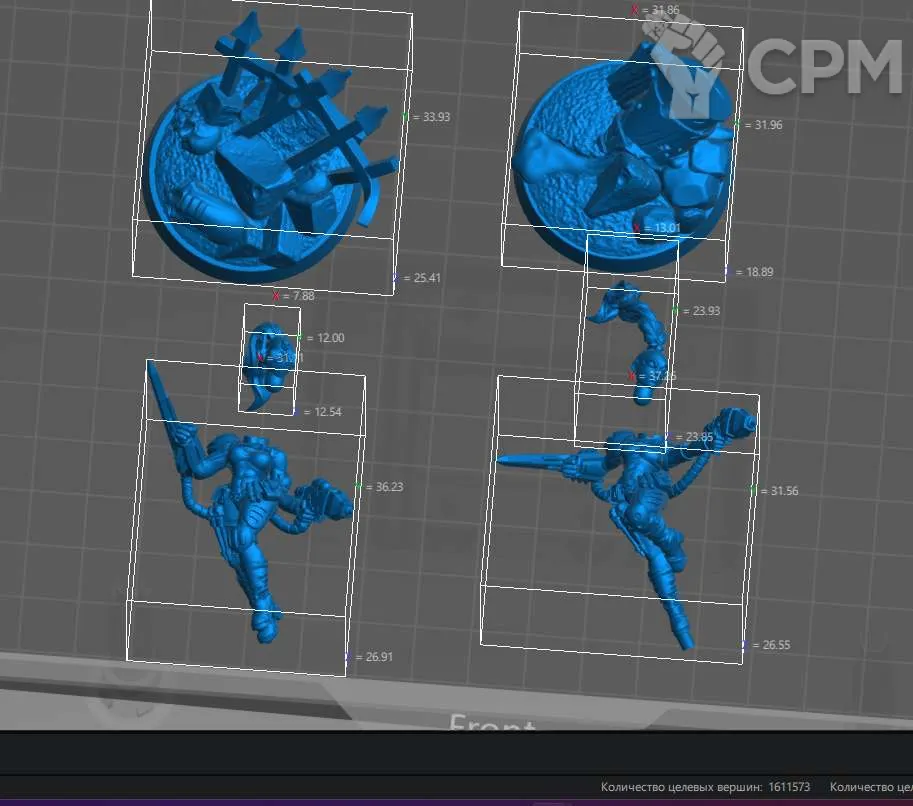Screen dimensions: 913x806
Task: Click the 33.93 dimension label
Action: click(436, 117)
